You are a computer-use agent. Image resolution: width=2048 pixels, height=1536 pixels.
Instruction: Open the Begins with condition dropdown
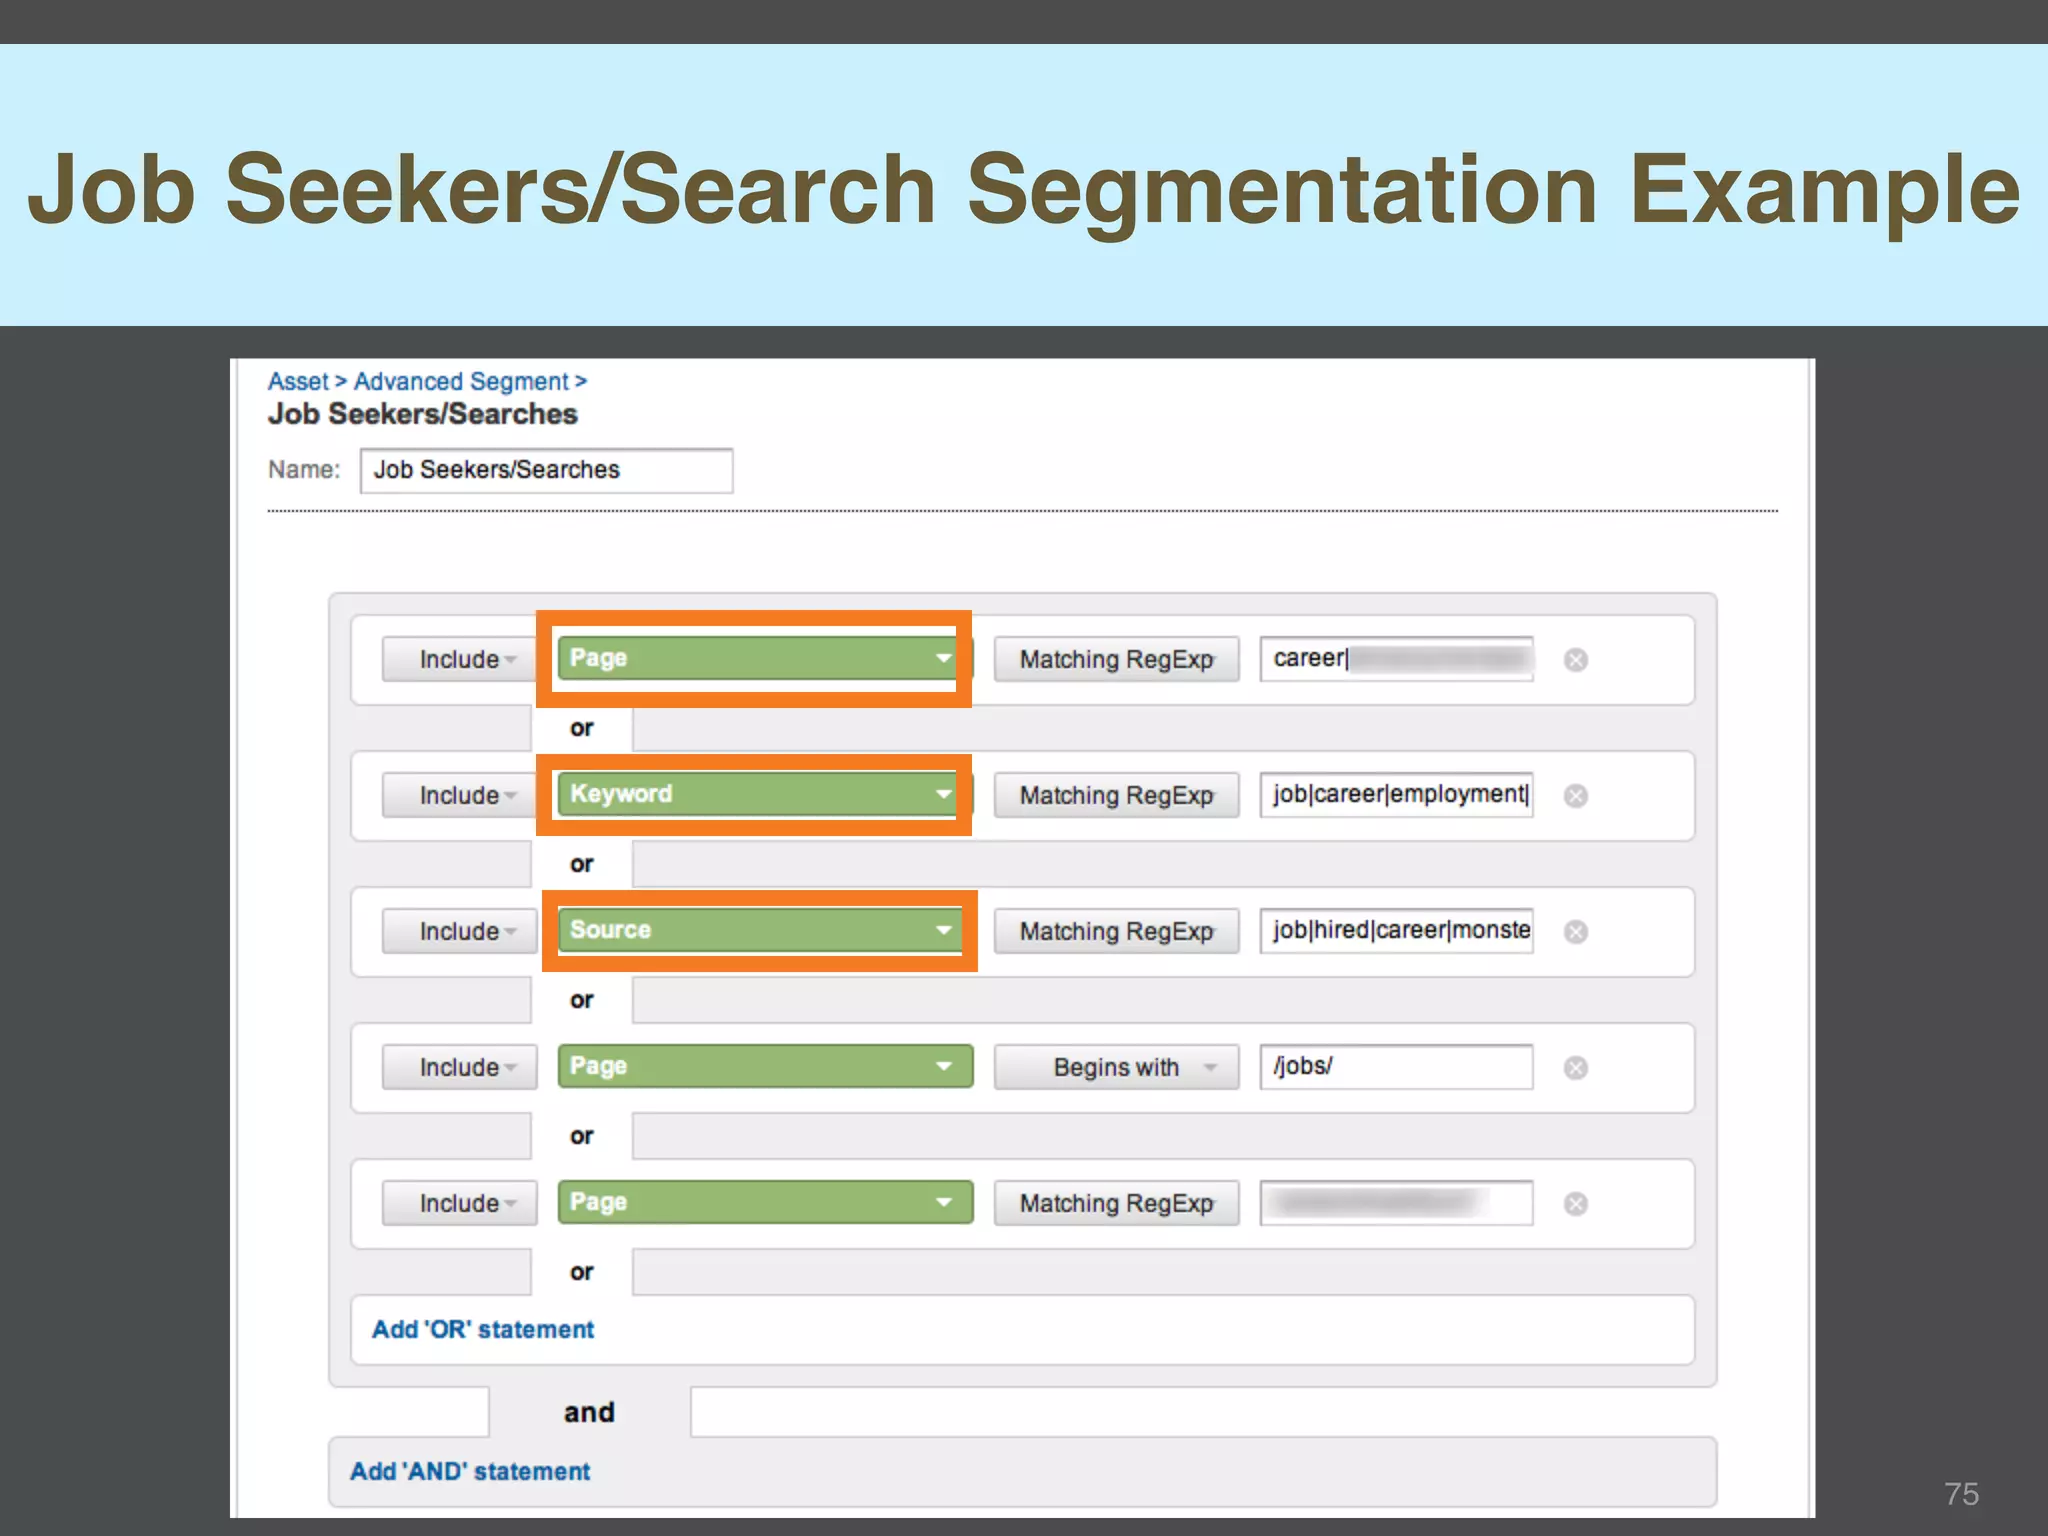(x=1116, y=1068)
